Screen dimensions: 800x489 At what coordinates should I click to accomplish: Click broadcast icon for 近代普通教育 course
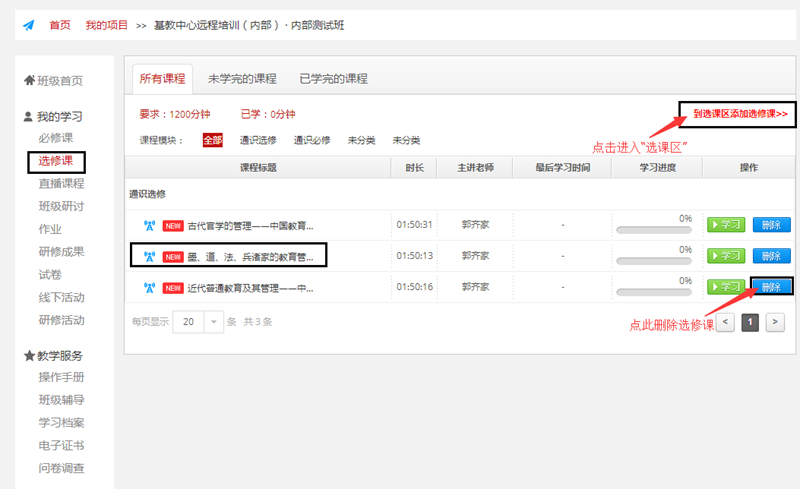pyautogui.click(x=149, y=288)
